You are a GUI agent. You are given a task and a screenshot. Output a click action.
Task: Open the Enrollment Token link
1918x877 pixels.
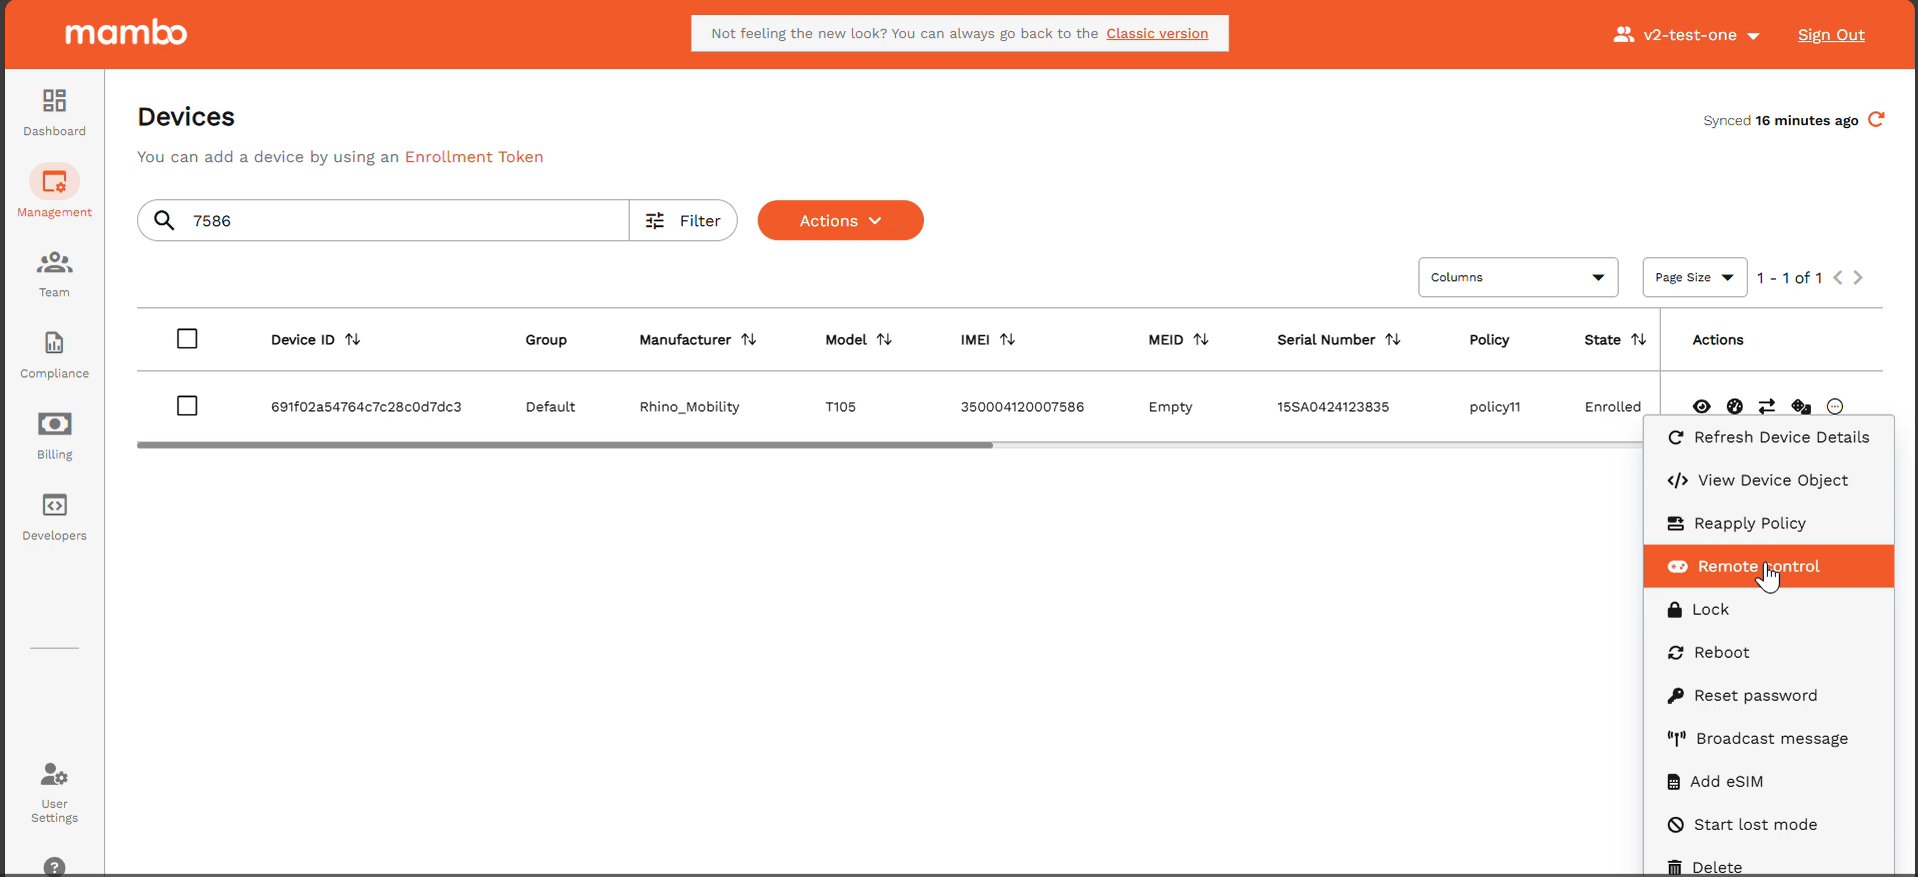473,157
